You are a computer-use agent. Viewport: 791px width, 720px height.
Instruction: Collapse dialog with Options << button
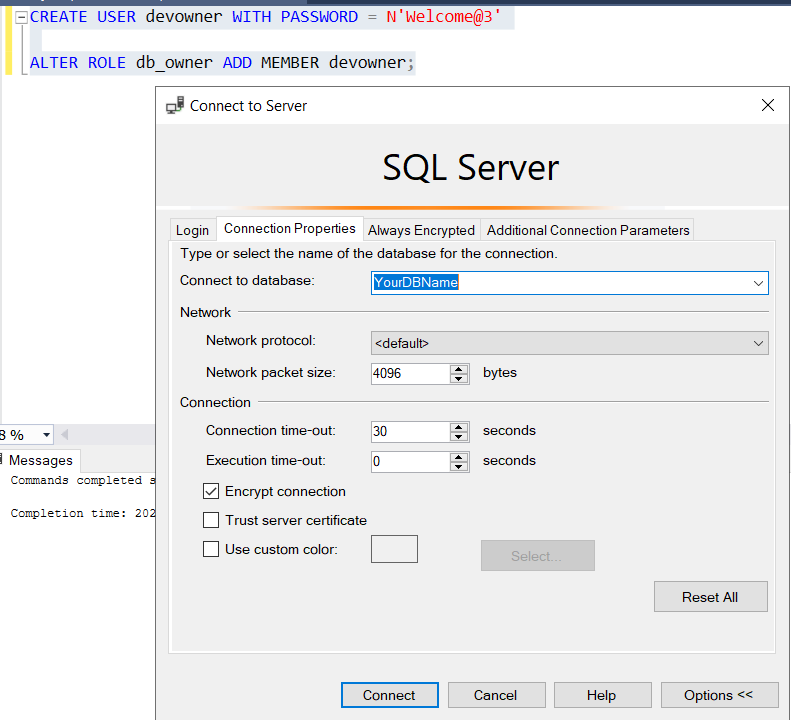pos(719,695)
